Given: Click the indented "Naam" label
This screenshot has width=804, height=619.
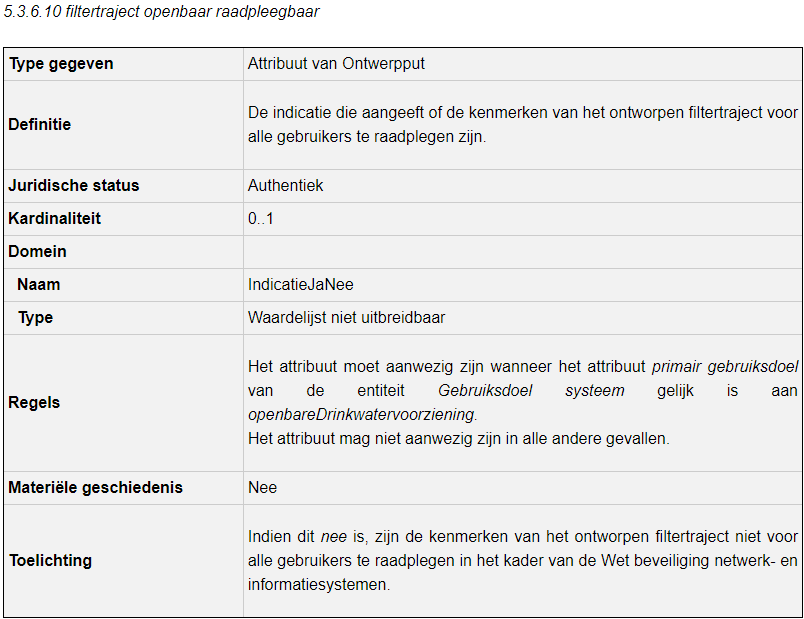Looking at the screenshot, I should click(x=38, y=285).
